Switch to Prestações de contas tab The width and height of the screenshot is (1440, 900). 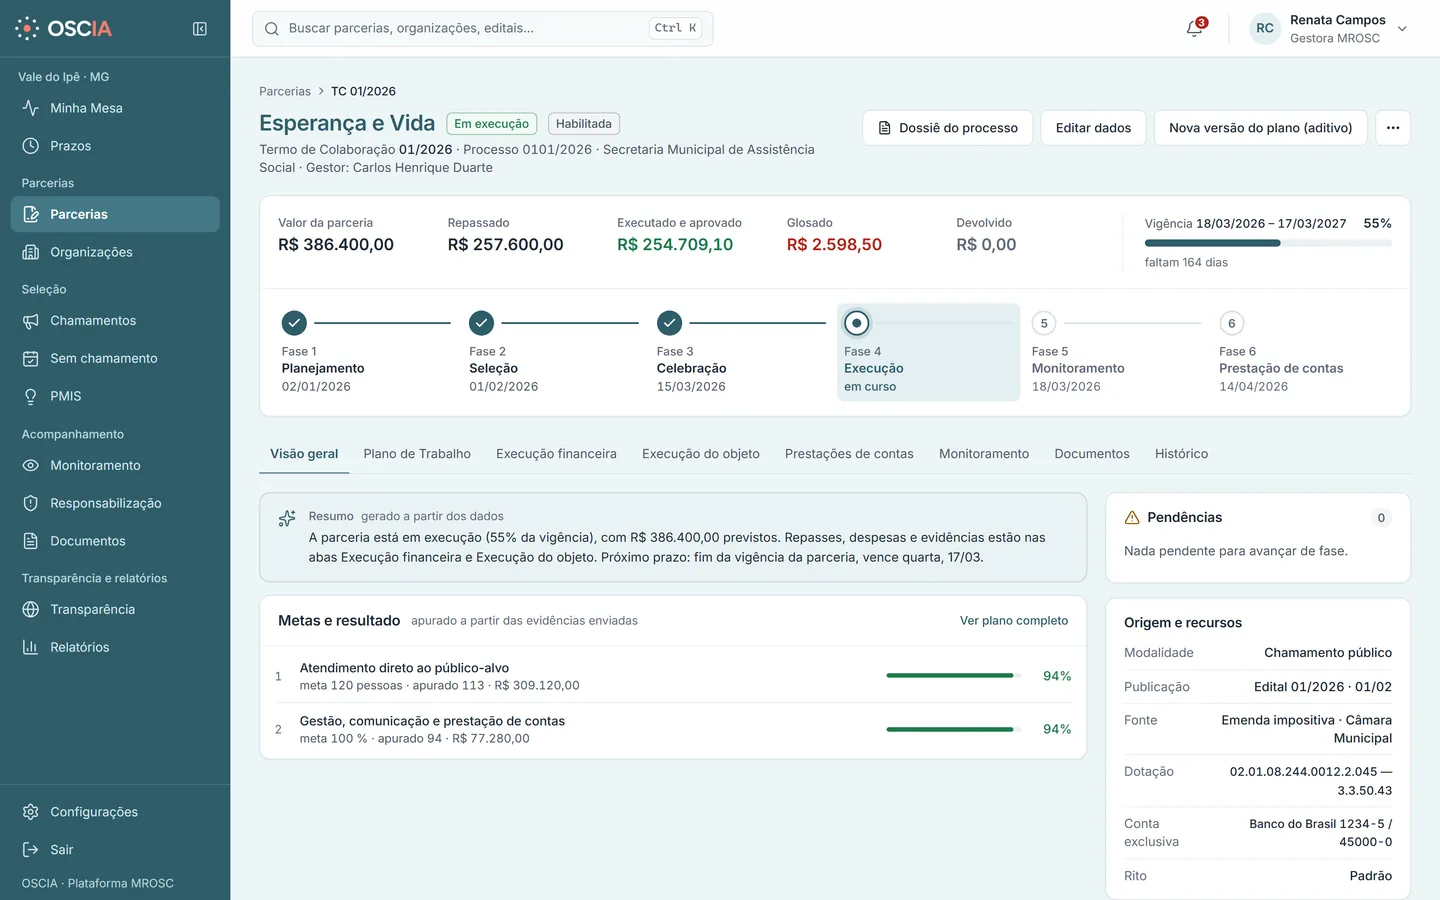click(x=849, y=454)
